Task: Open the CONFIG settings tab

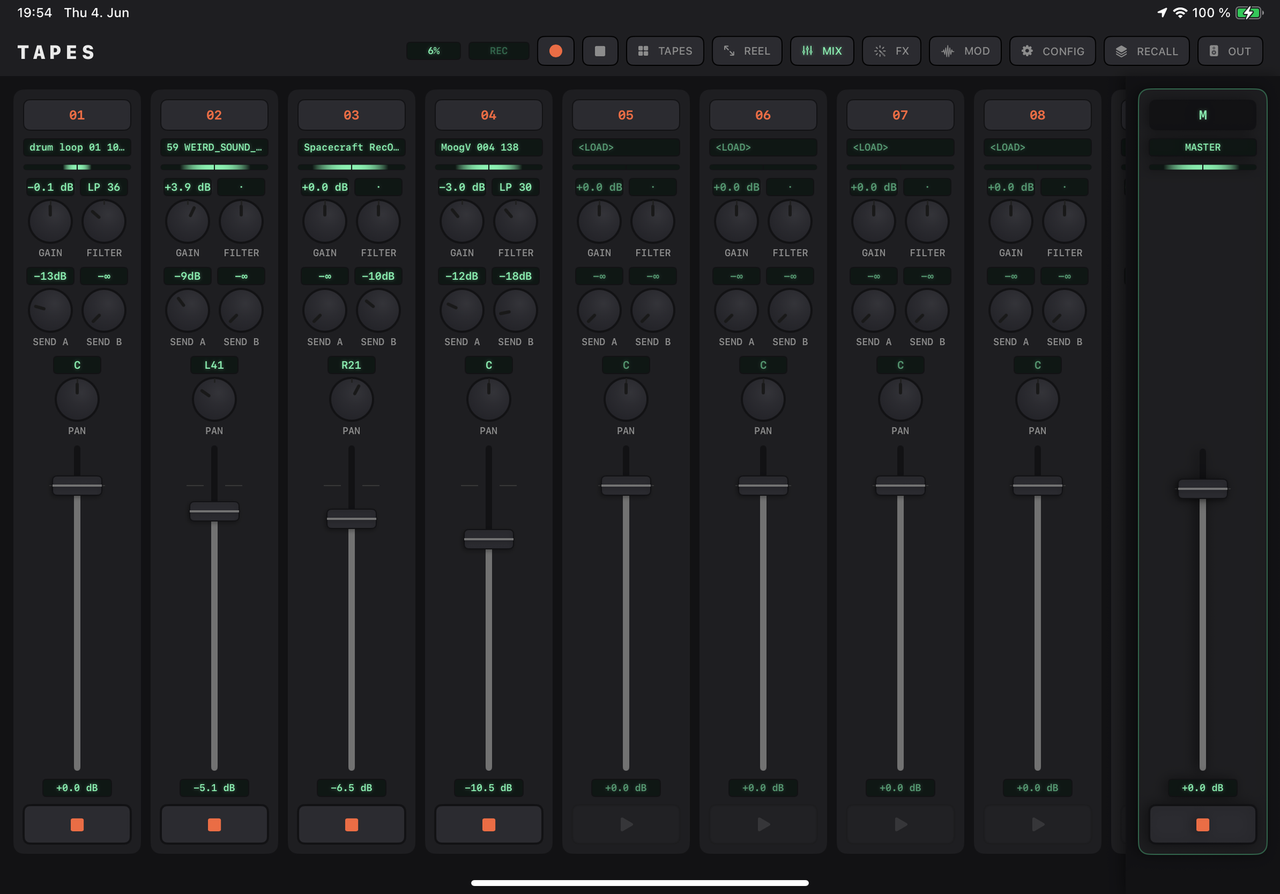Action: 1052,51
